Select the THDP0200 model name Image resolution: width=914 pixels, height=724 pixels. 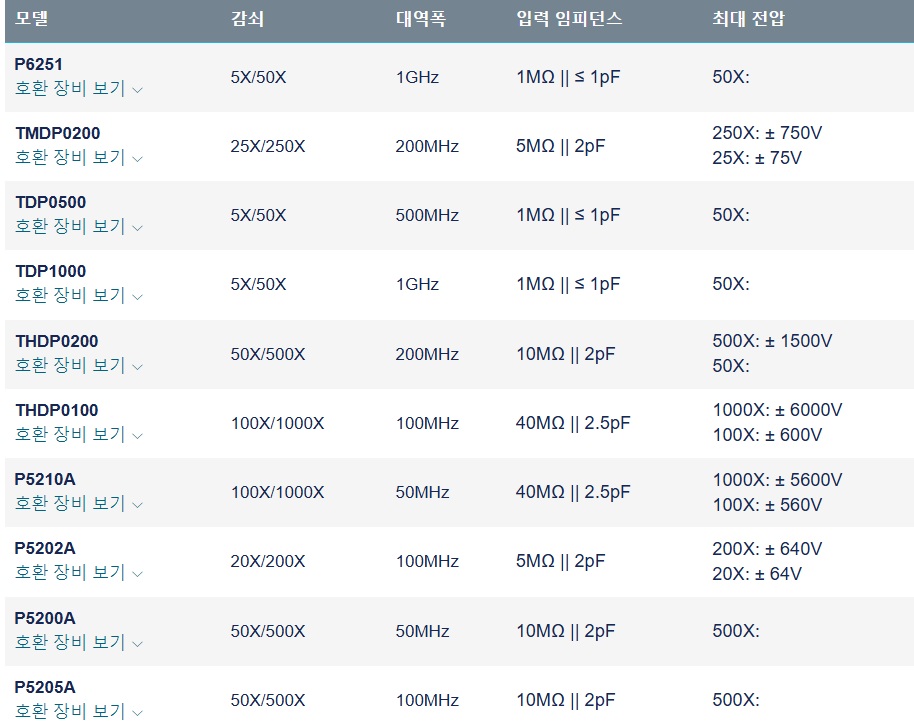tap(57, 341)
